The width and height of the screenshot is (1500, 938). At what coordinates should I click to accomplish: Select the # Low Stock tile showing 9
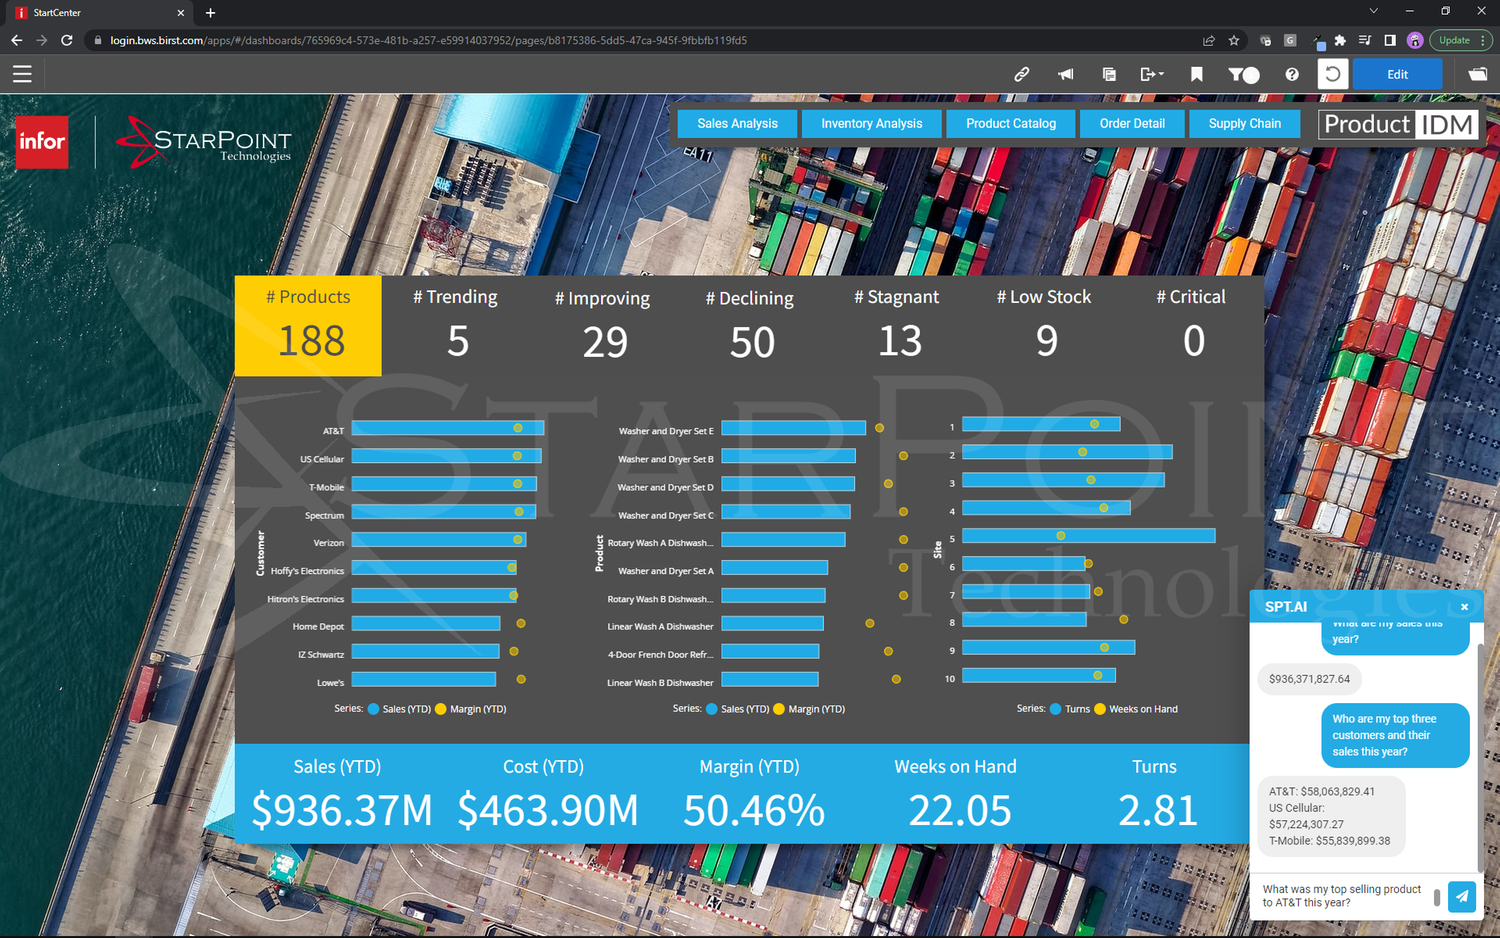pos(1044,326)
